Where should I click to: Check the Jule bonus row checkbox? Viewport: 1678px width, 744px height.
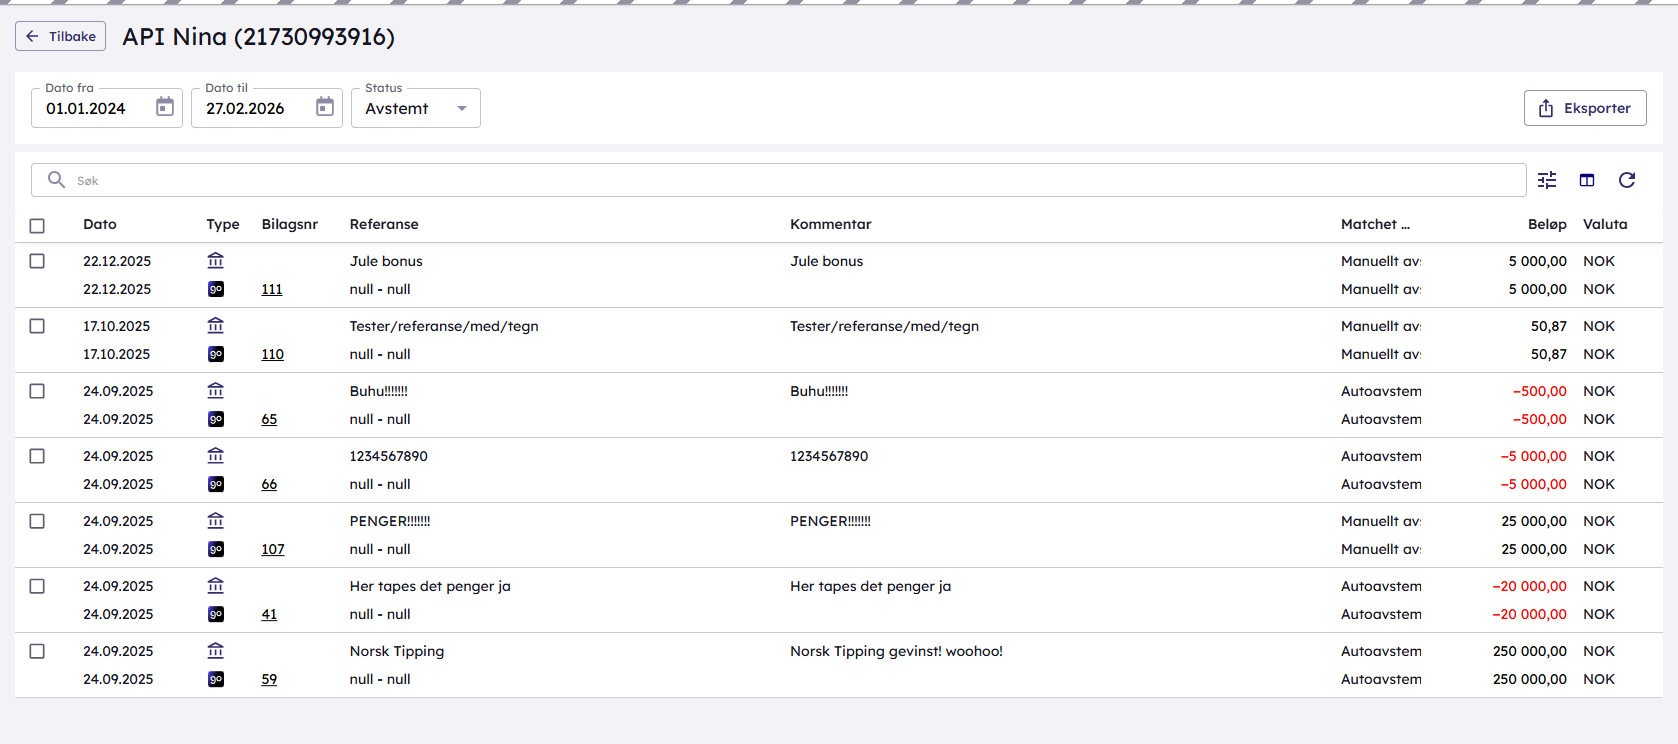click(37, 261)
